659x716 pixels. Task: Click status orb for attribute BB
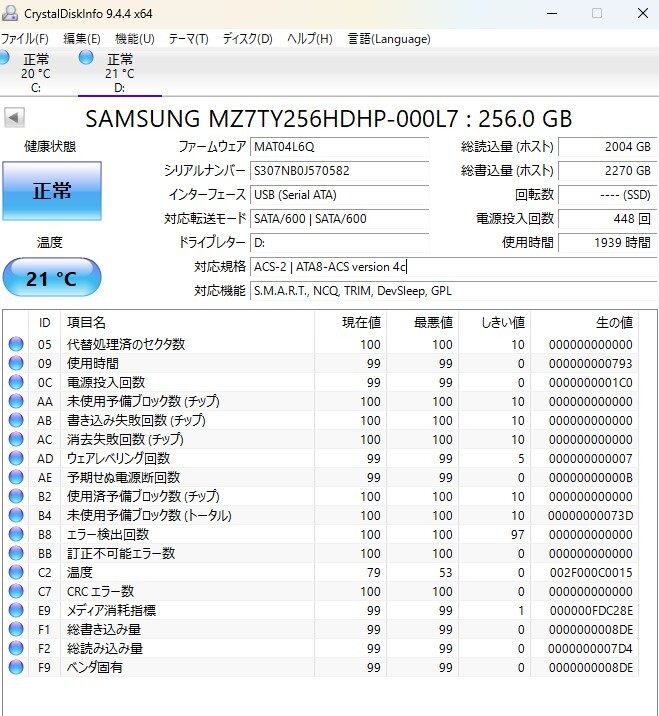coord(16,553)
